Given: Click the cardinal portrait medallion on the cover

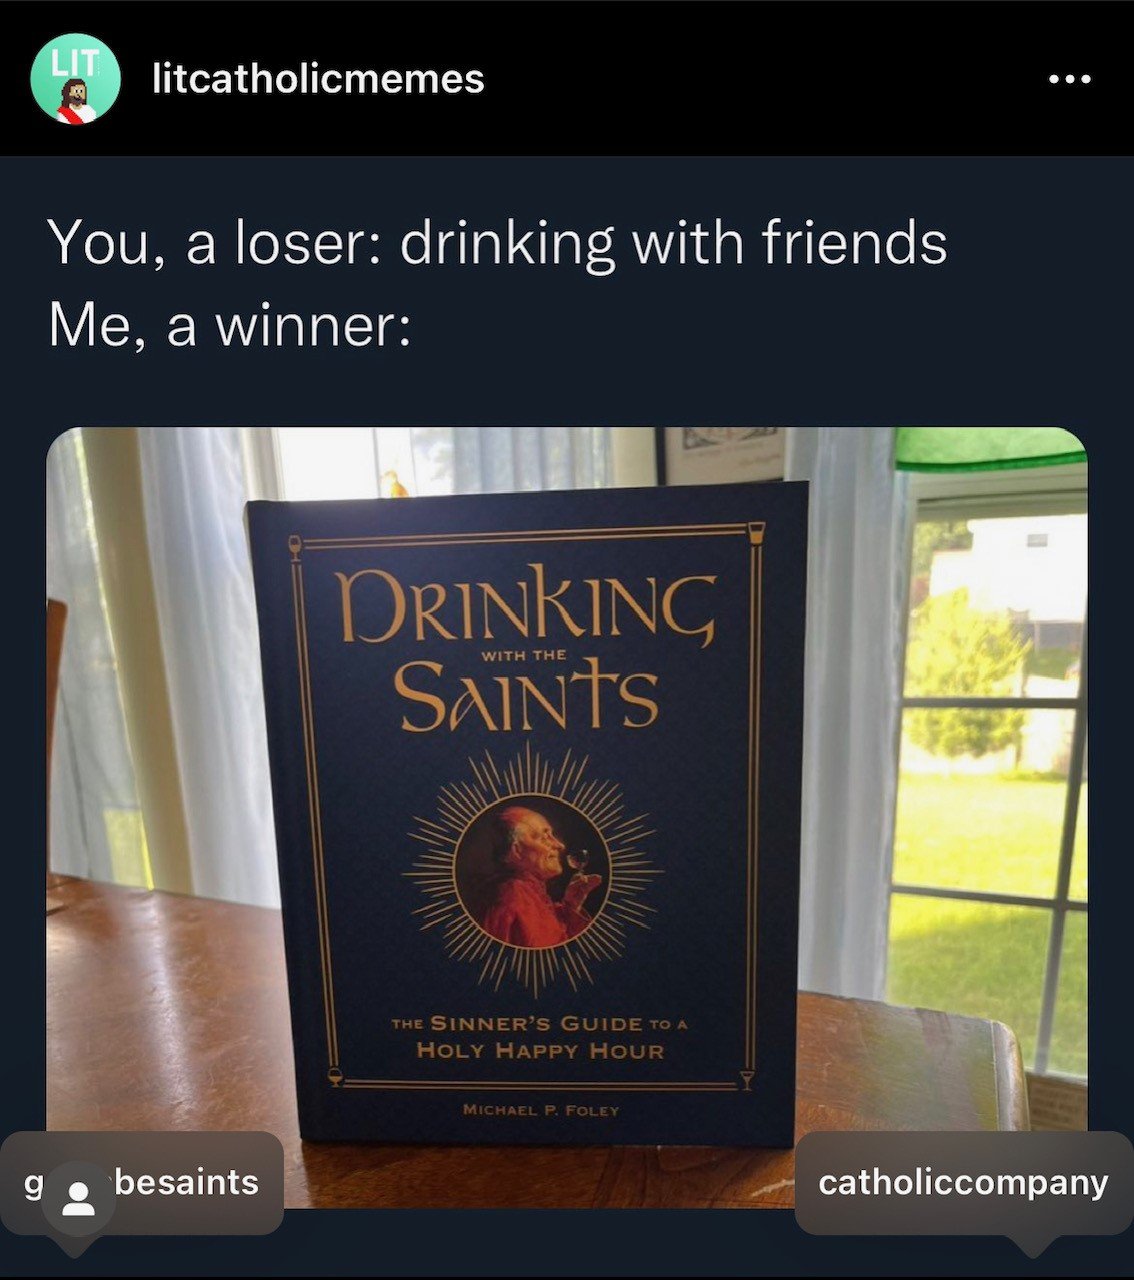Looking at the screenshot, I should (x=532, y=870).
